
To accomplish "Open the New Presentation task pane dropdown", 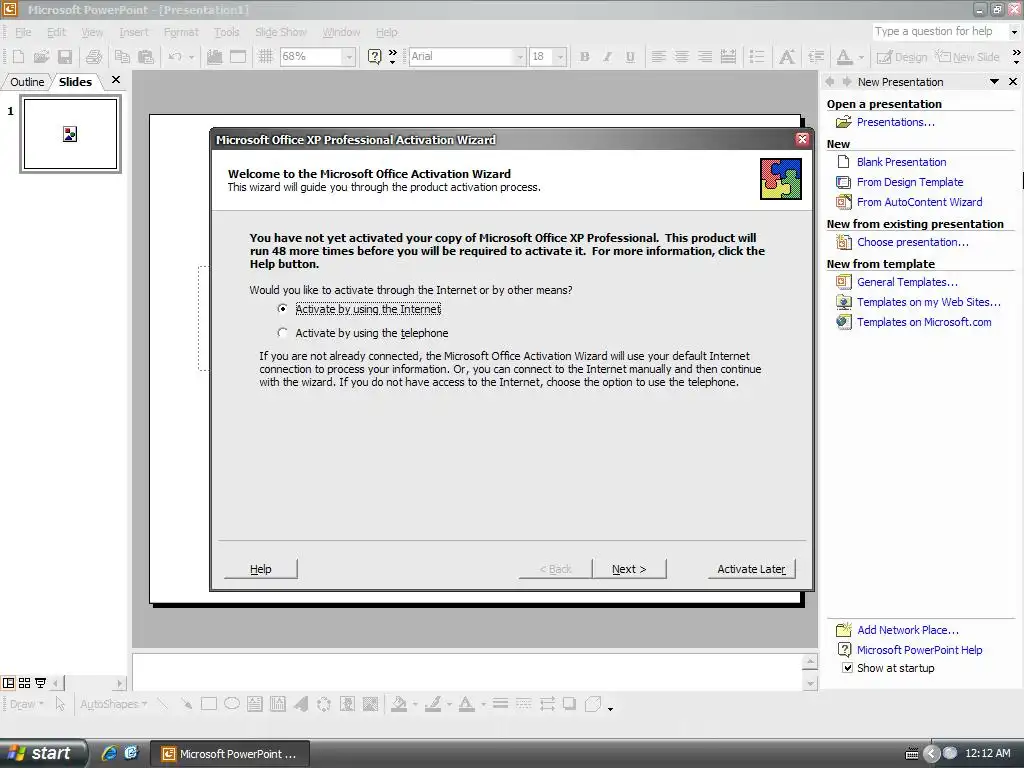I will (994, 82).
